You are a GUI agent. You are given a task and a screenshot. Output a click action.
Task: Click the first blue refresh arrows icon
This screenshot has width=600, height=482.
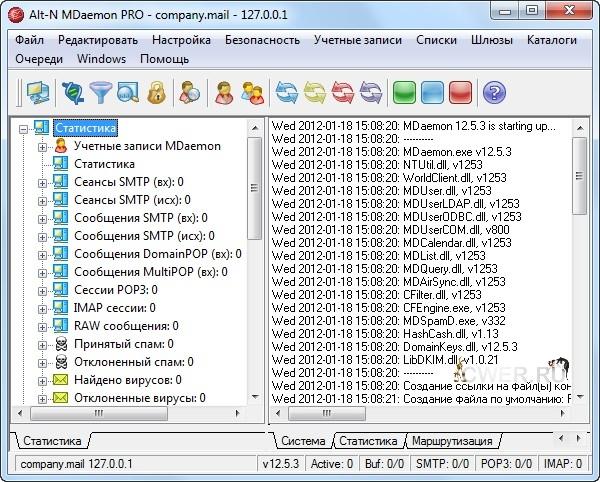point(288,94)
